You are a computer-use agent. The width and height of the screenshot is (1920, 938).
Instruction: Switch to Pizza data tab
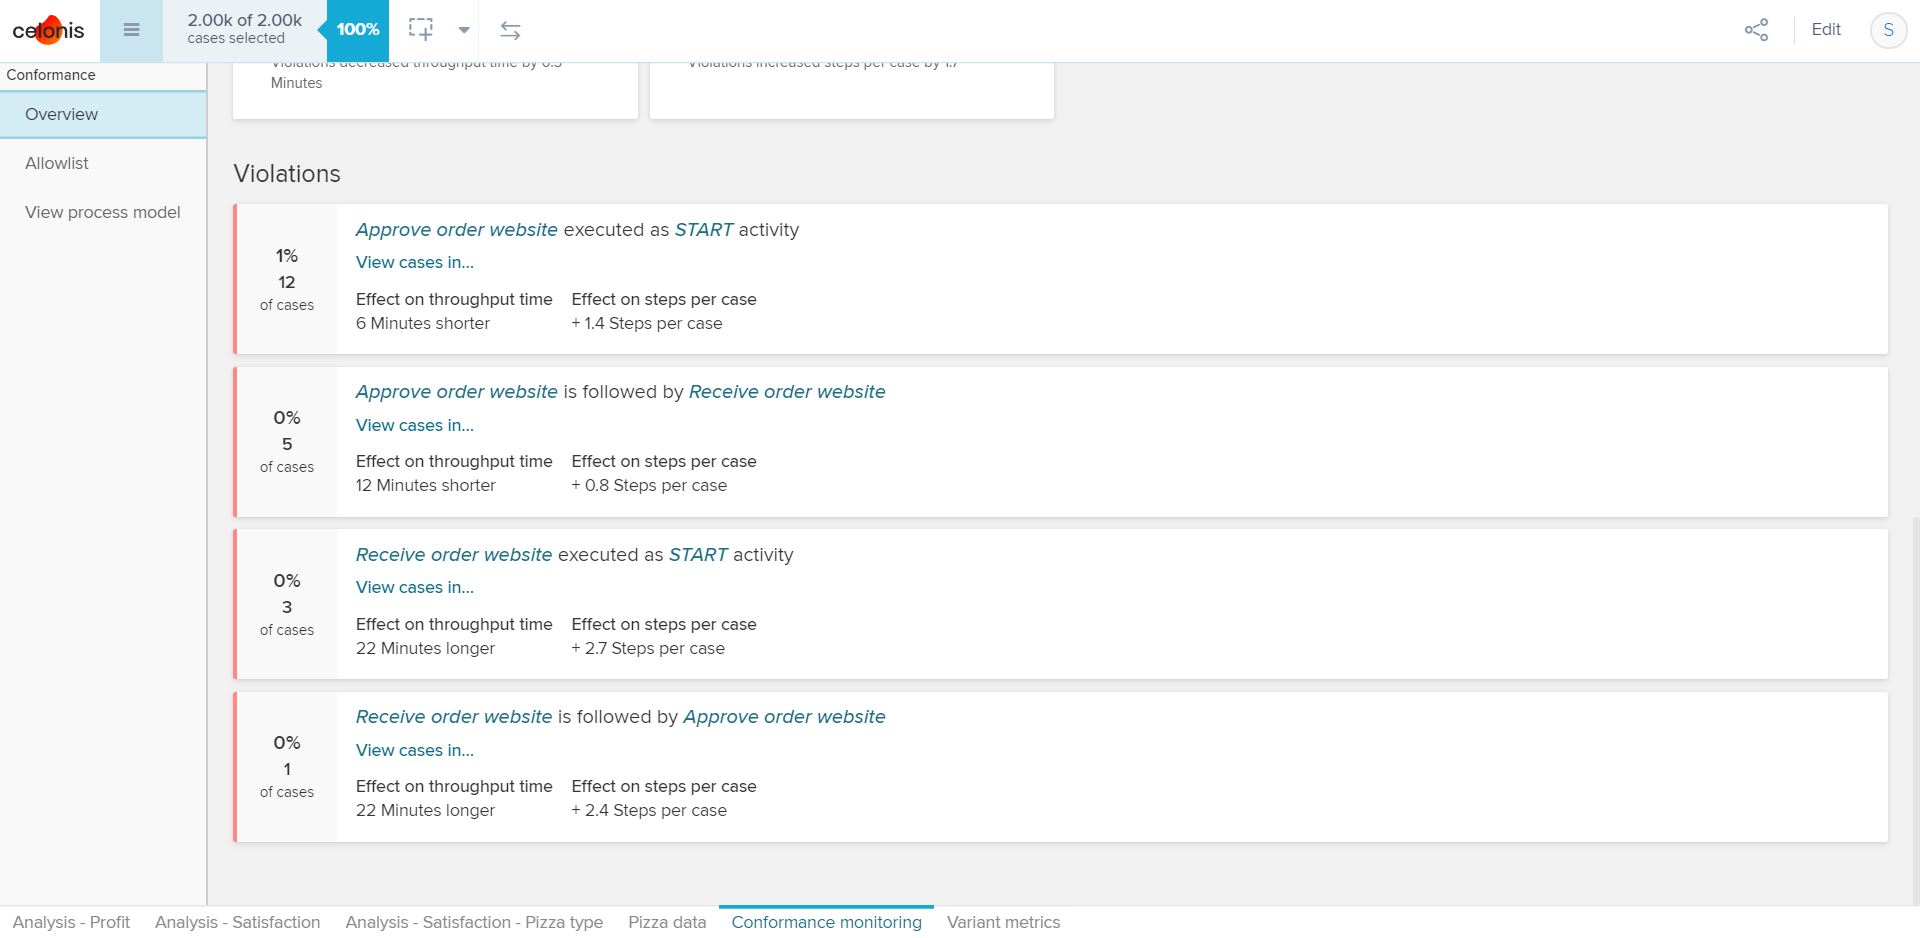pos(667,922)
